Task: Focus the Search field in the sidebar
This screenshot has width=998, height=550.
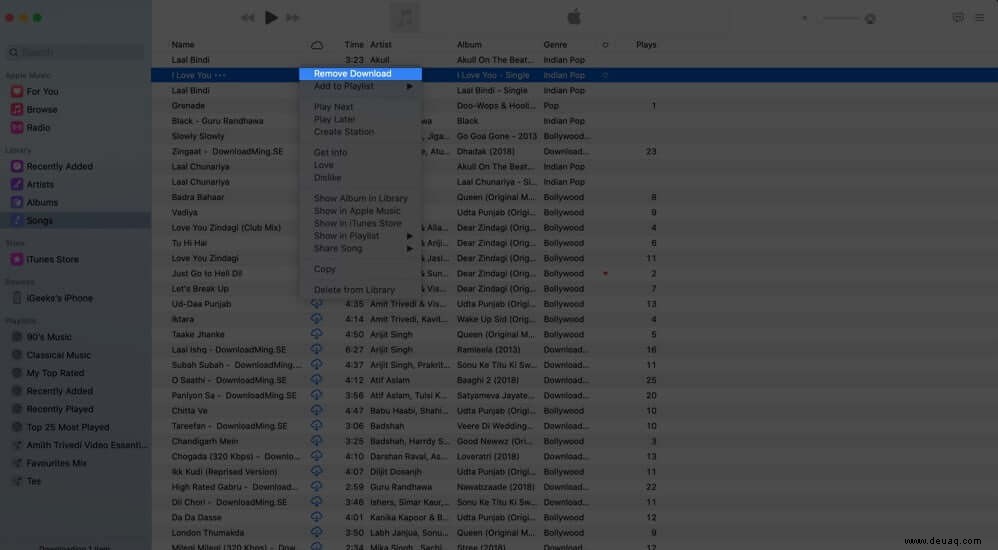Action: click(75, 52)
